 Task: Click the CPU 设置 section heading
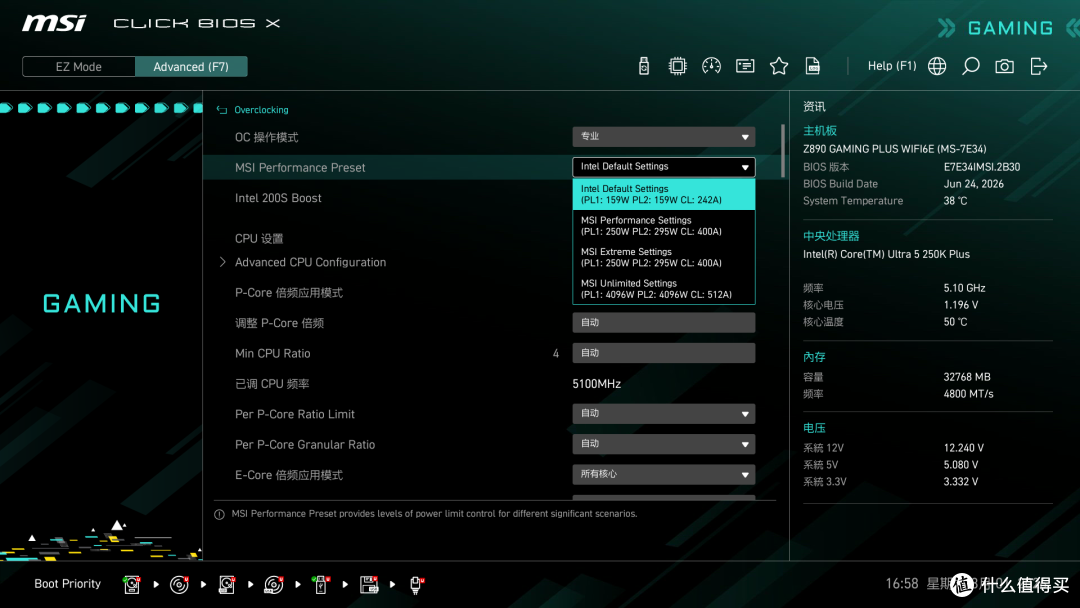(x=259, y=239)
